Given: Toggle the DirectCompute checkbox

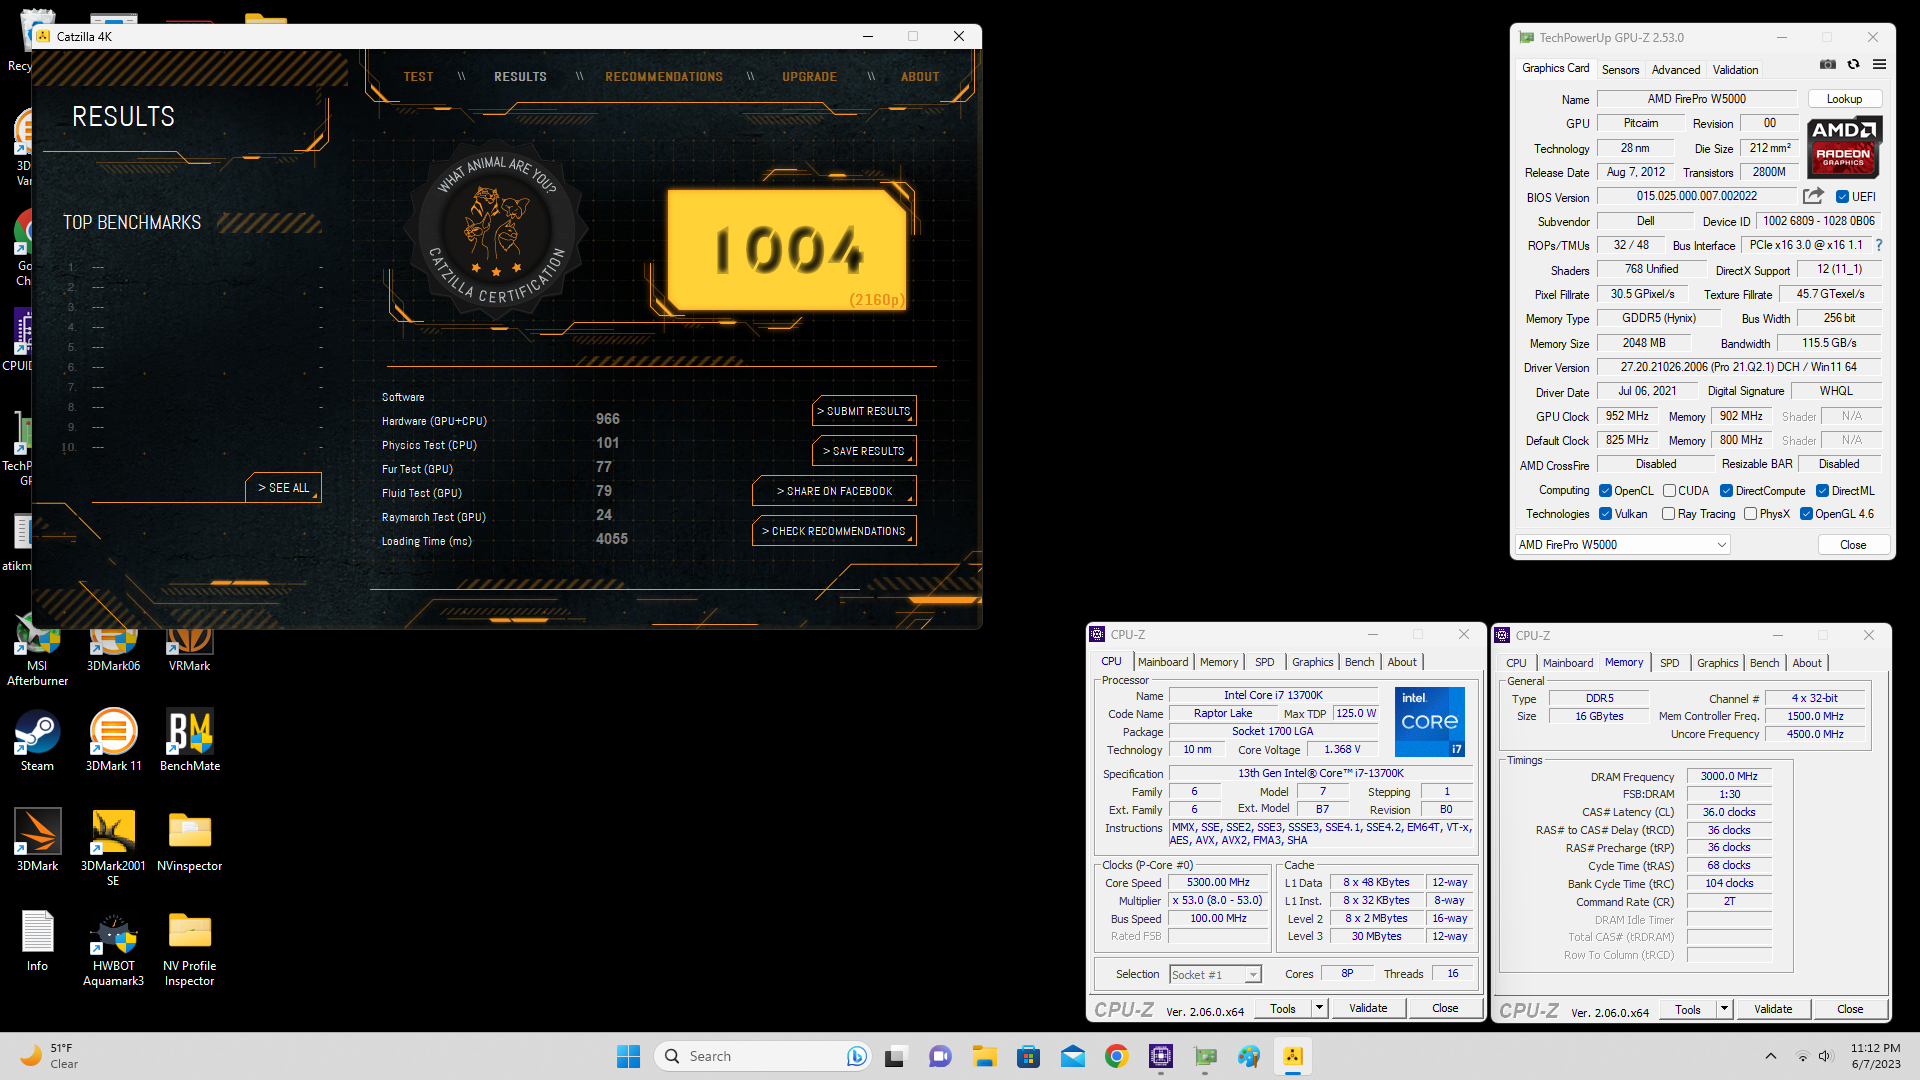Looking at the screenshot, I should tap(1726, 491).
